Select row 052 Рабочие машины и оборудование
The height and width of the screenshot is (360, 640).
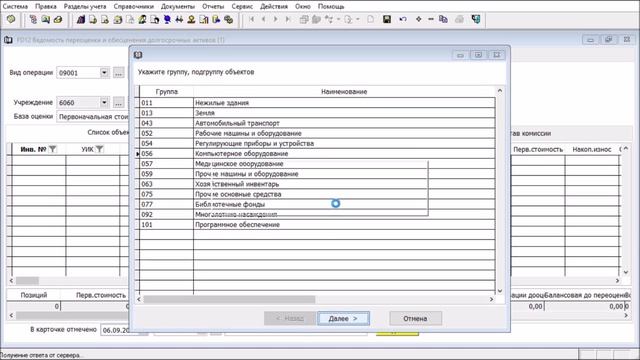point(317,133)
